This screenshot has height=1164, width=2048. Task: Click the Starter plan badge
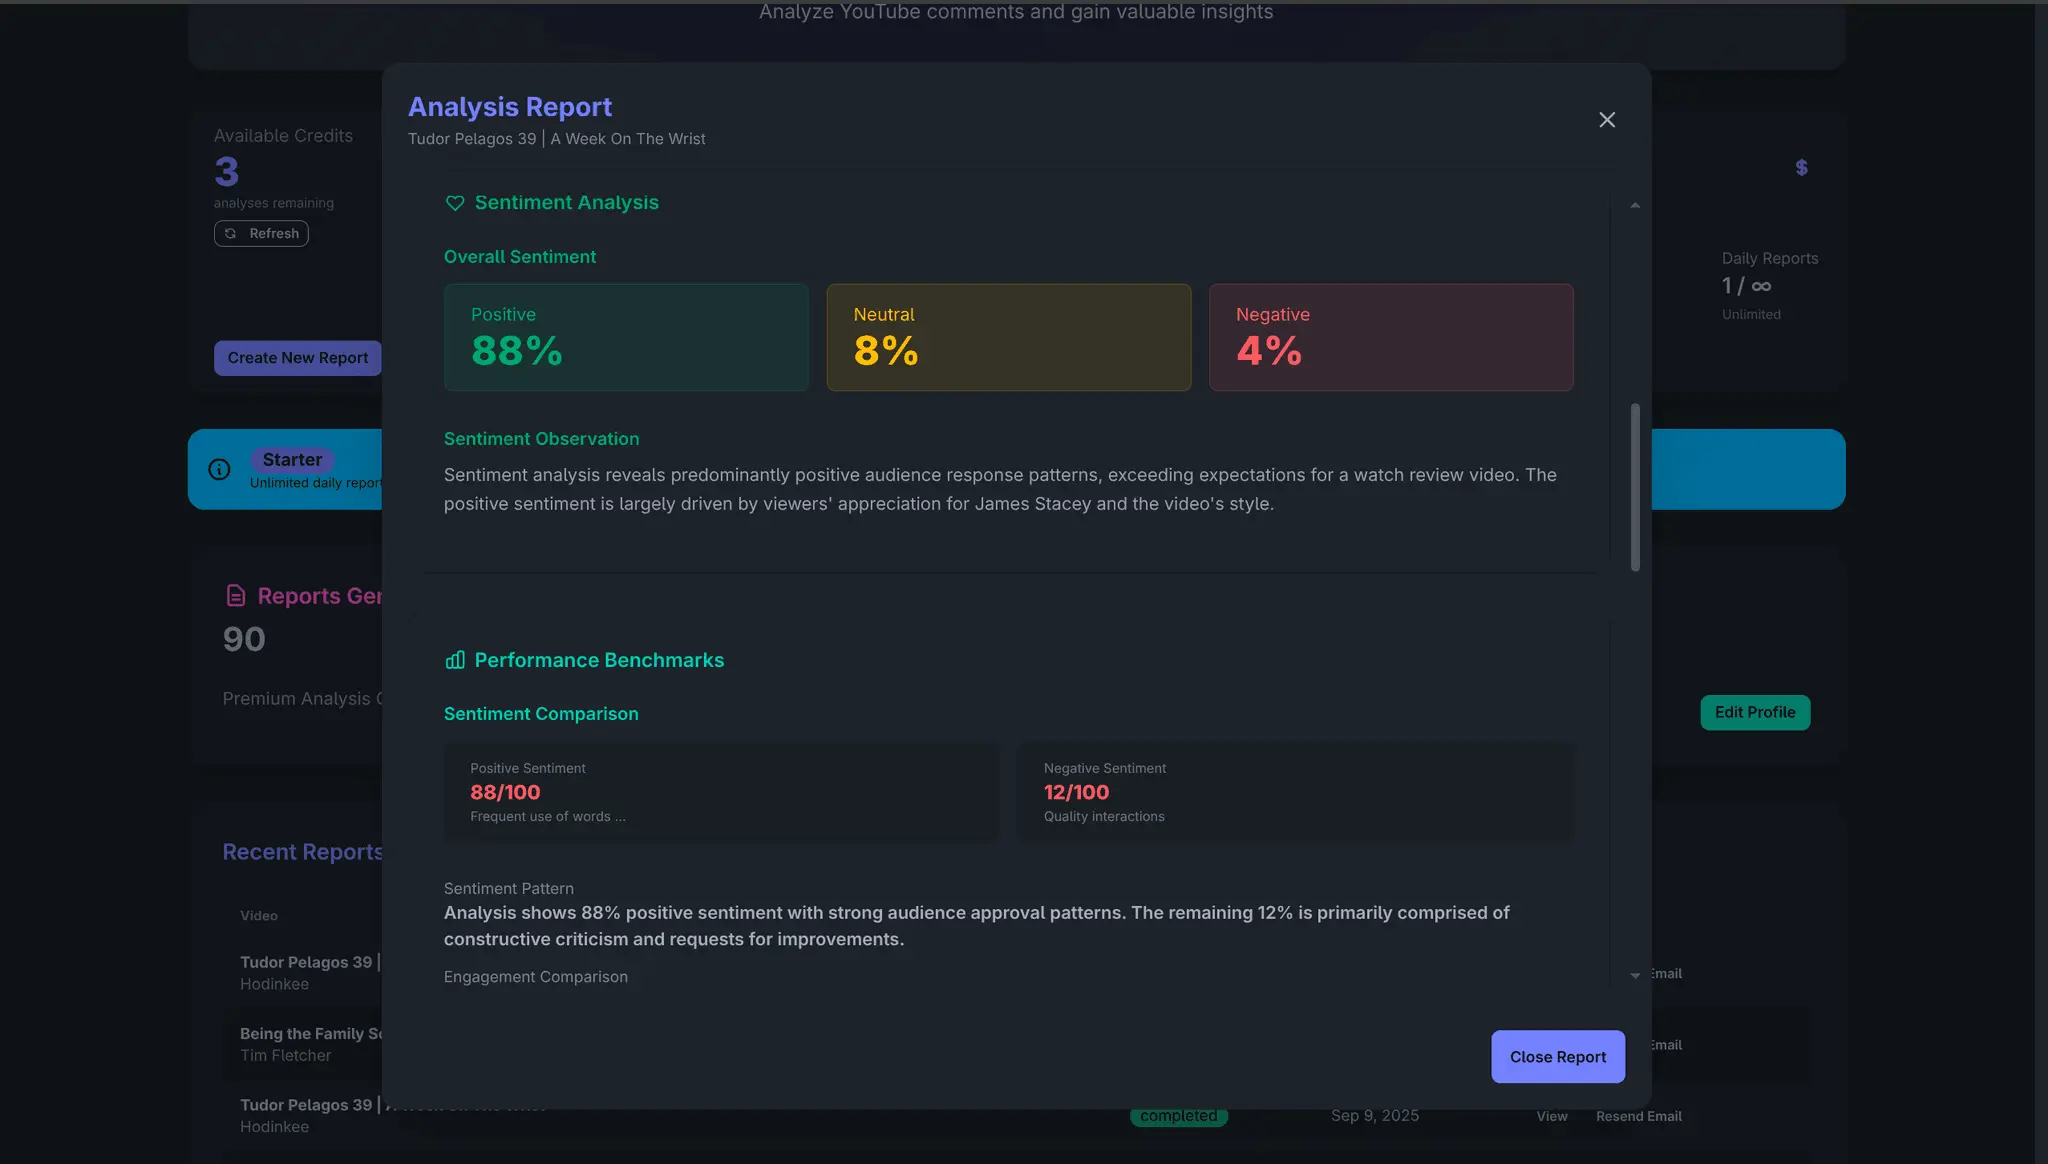pyautogui.click(x=292, y=460)
